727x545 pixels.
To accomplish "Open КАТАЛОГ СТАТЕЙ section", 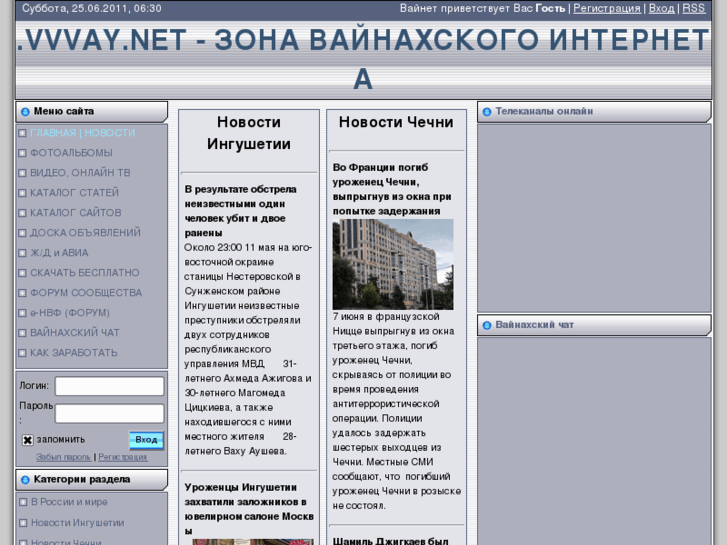I will [x=75, y=193].
